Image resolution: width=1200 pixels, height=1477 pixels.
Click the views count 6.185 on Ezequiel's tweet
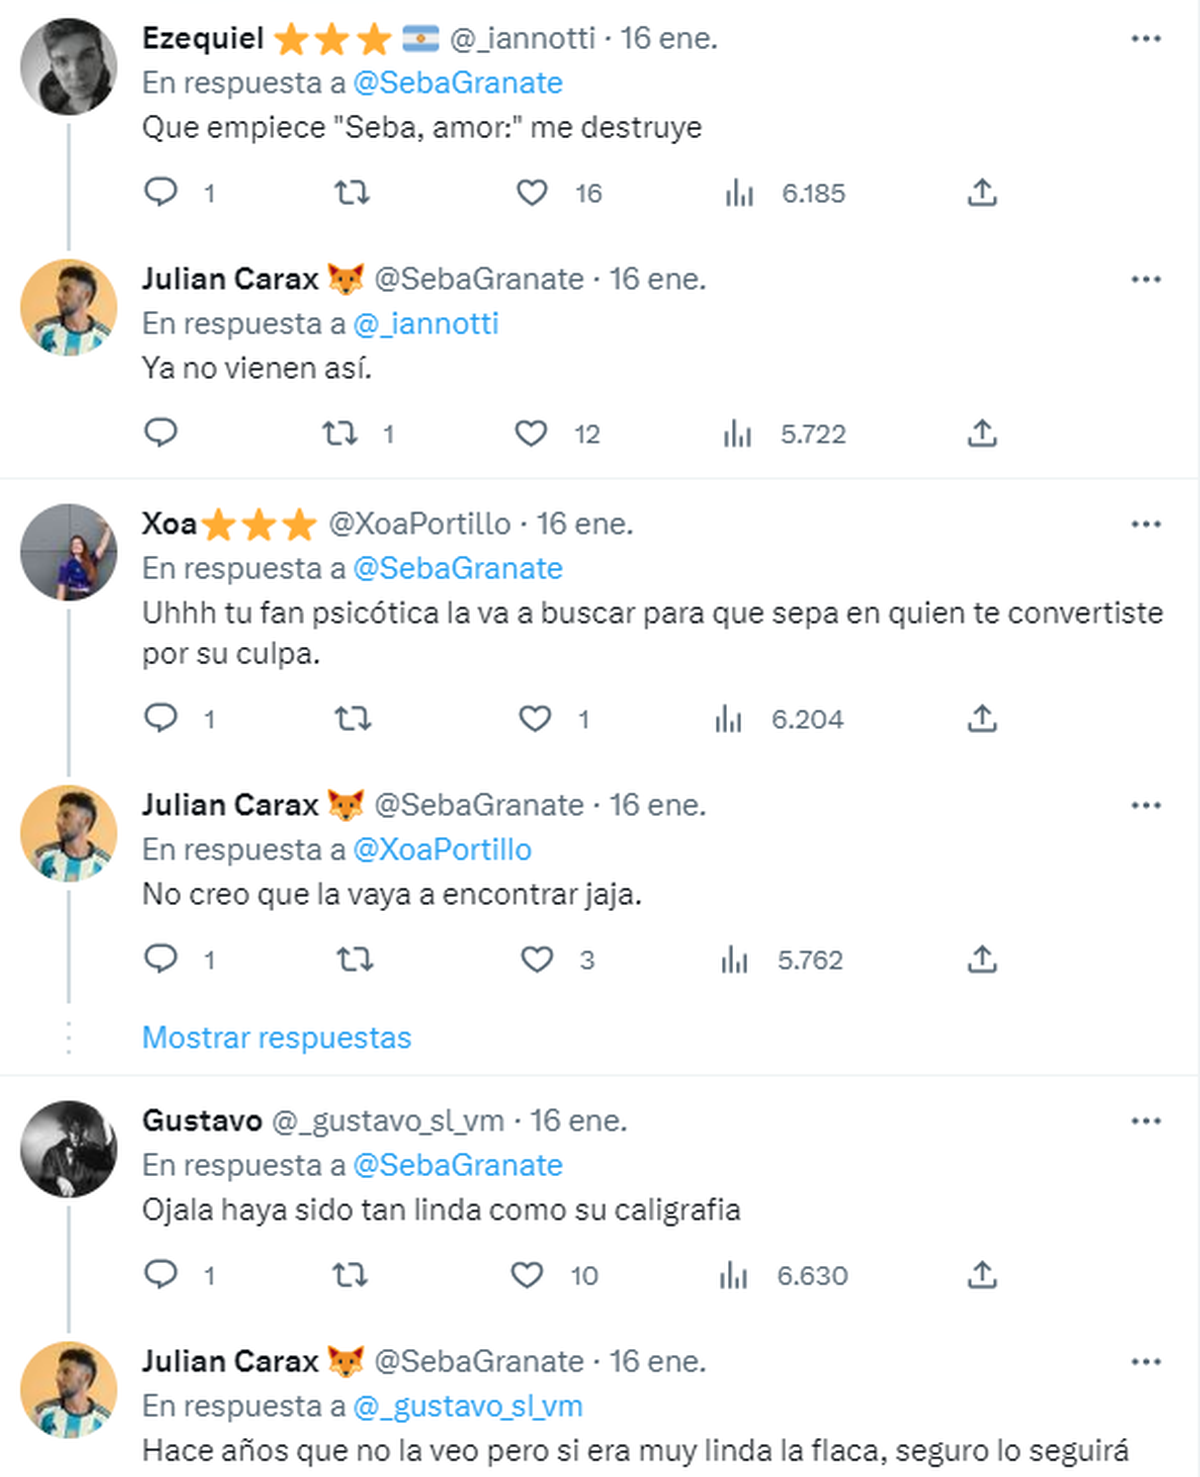point(815,193)
